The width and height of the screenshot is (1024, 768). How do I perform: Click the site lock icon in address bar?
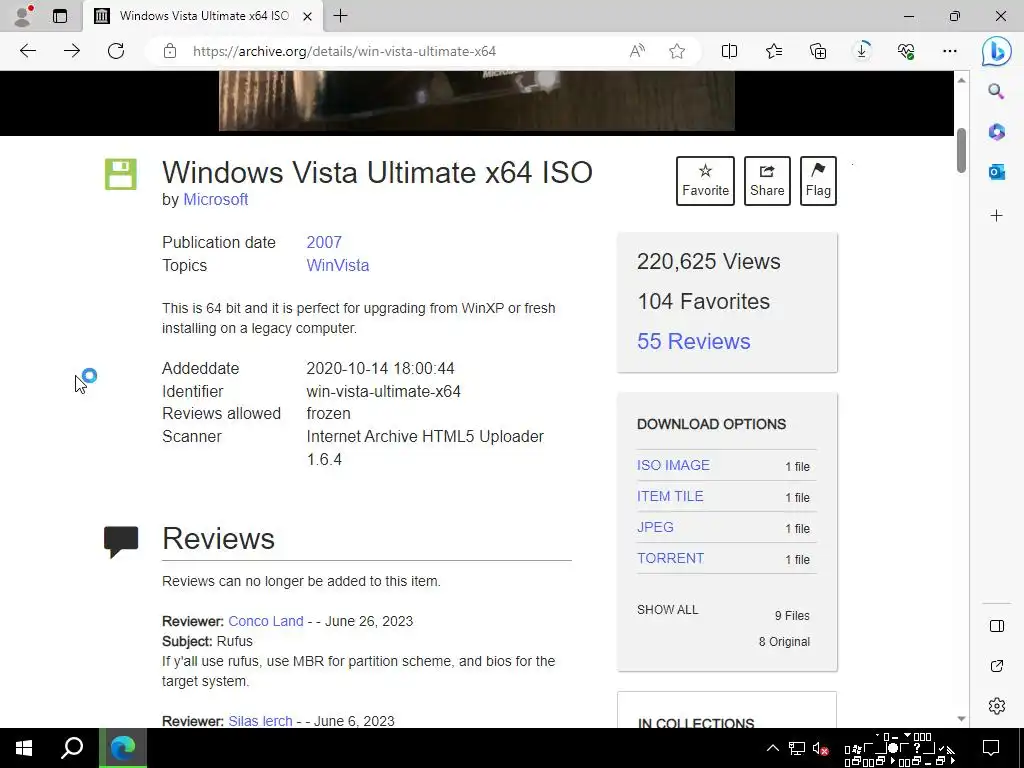click(170, 51)
